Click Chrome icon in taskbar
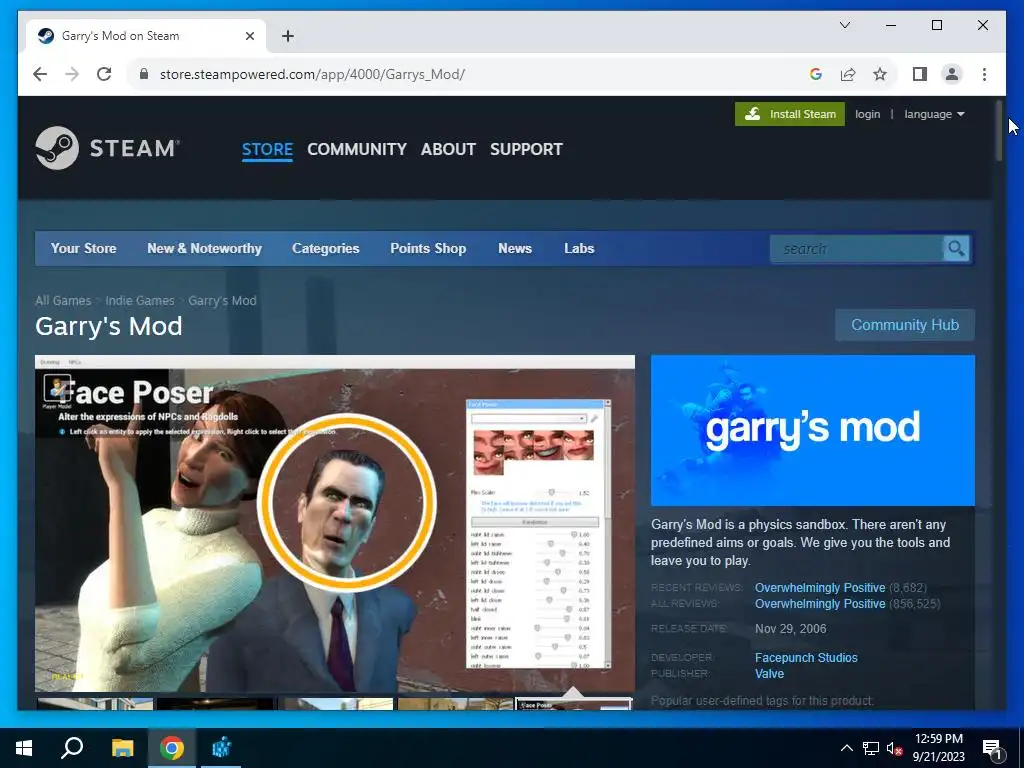Viewport: 1024px width, 768px height. click(x=172, y=748)
